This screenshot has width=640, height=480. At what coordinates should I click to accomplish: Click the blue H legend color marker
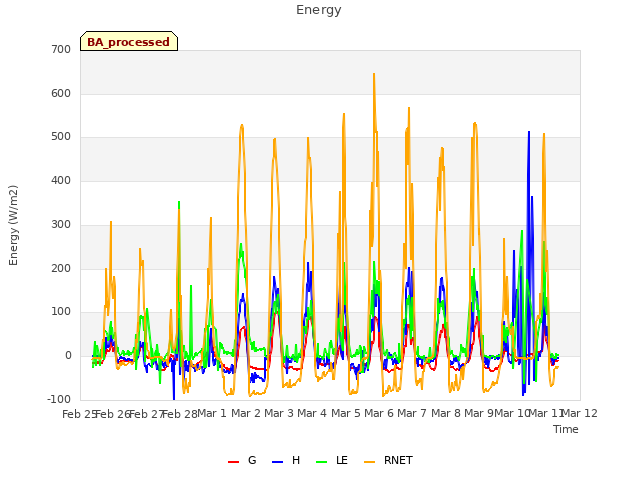point(278,462)
